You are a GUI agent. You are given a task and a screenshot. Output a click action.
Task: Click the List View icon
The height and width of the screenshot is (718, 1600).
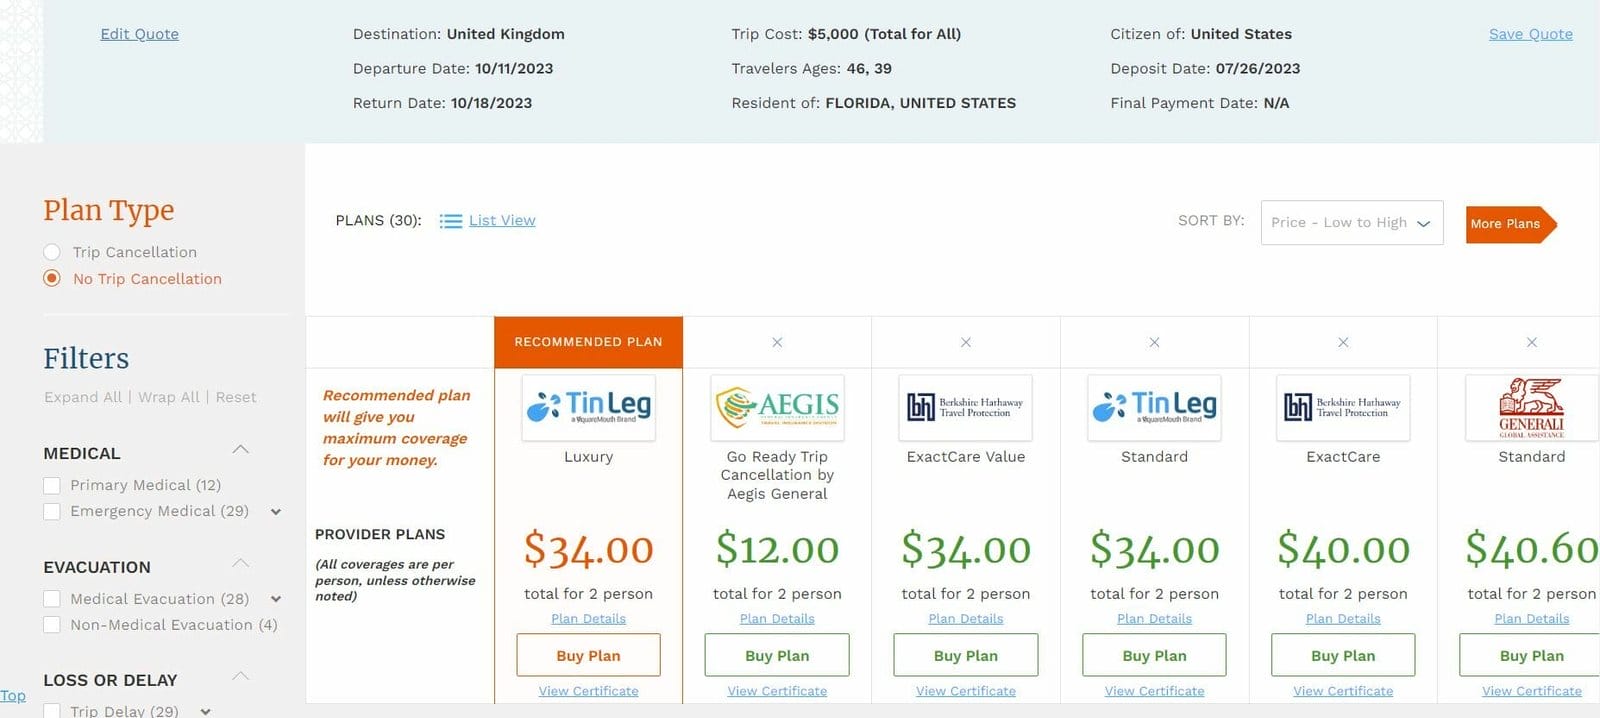coord(451,221)
